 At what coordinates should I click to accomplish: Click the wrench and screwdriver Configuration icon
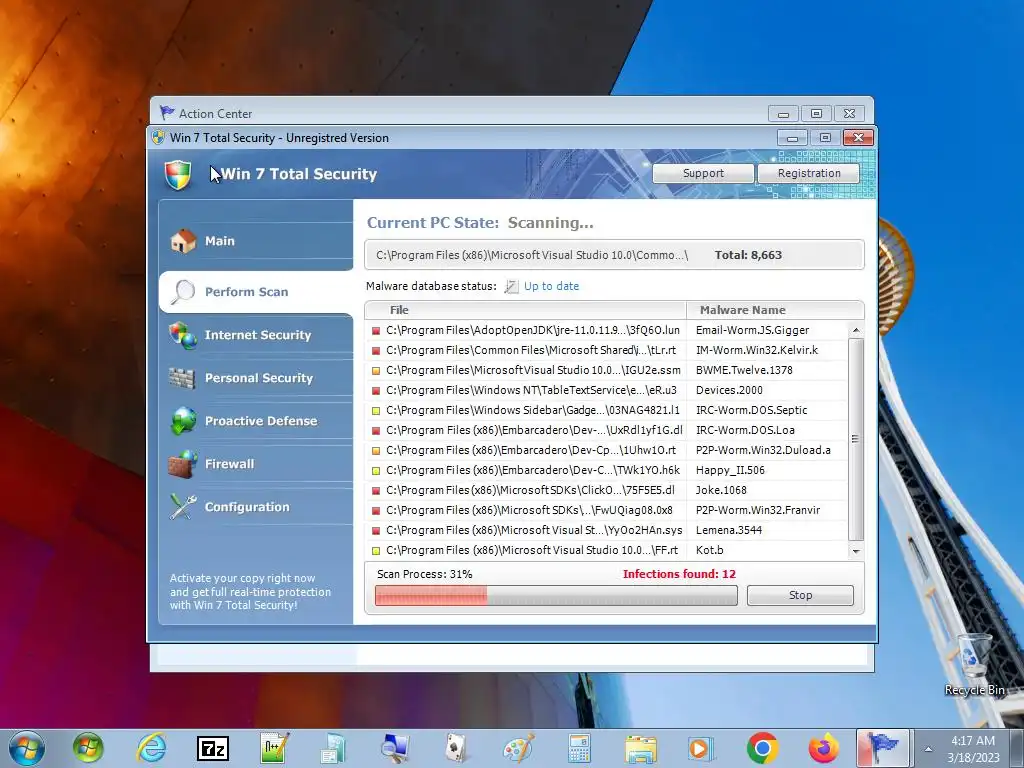pos(183,507)
